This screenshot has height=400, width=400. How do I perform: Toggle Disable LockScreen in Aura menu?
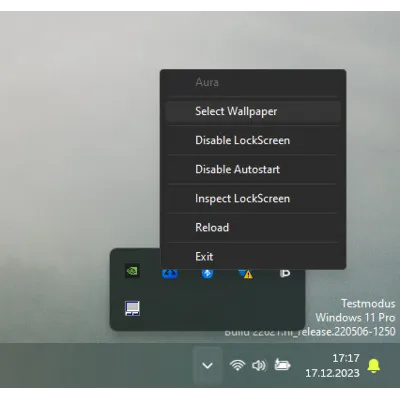(253, 140)
